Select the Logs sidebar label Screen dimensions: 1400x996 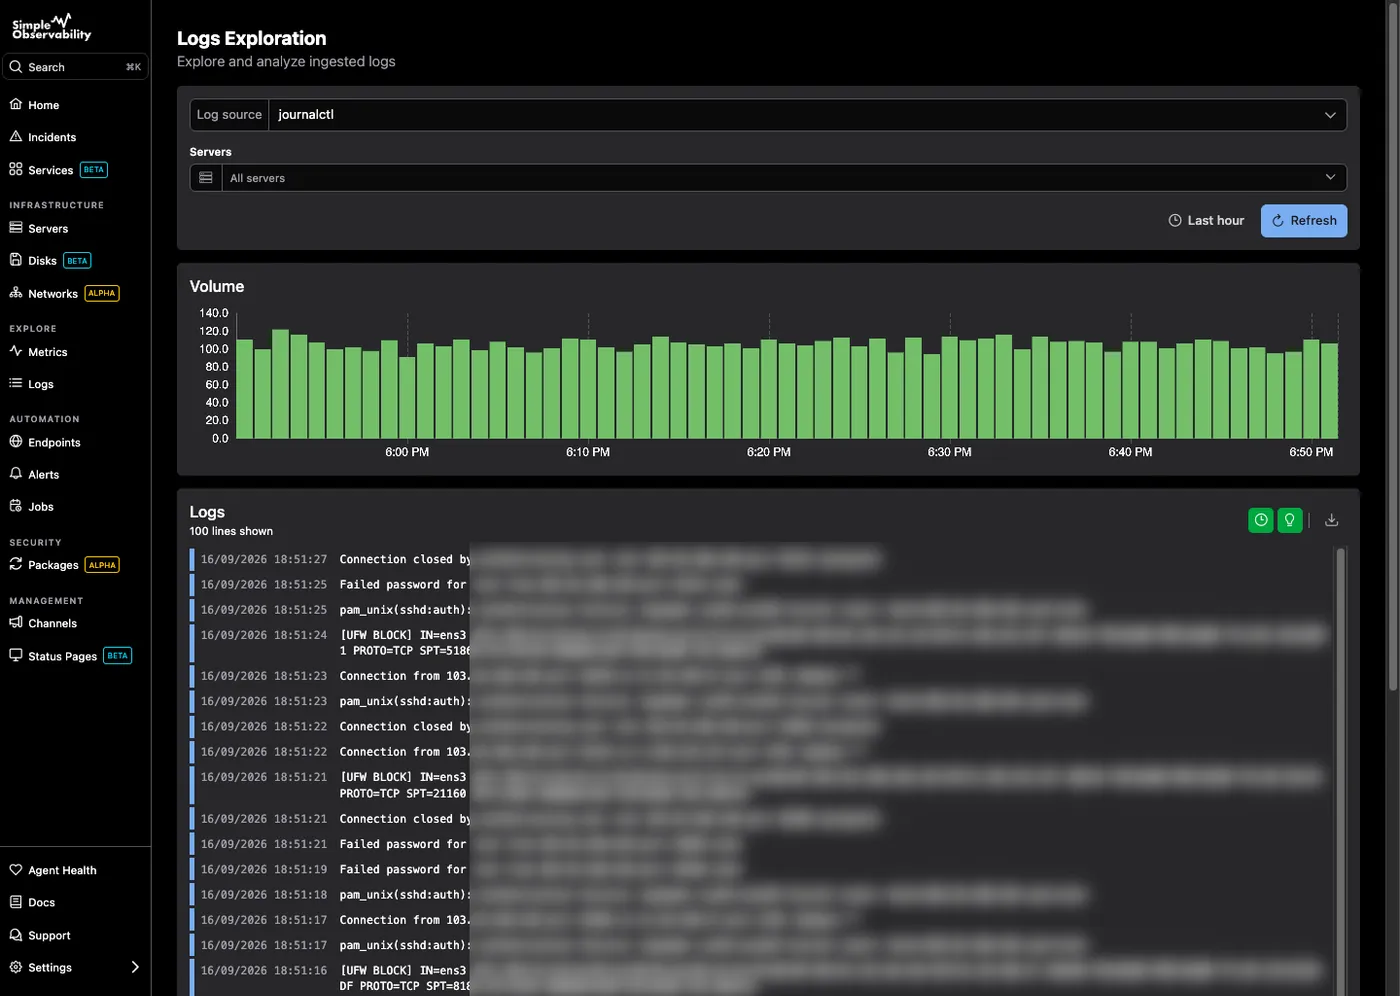pyautogui.click(x=41, y=384)
